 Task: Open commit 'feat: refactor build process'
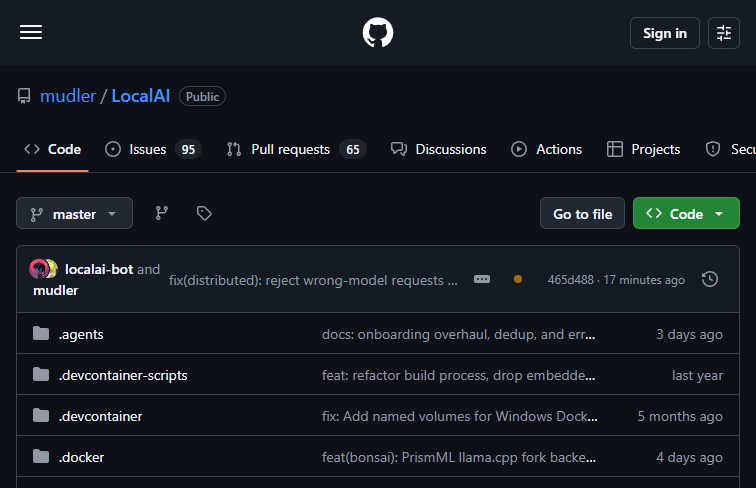pyautogui.click(x=459, y=375)
